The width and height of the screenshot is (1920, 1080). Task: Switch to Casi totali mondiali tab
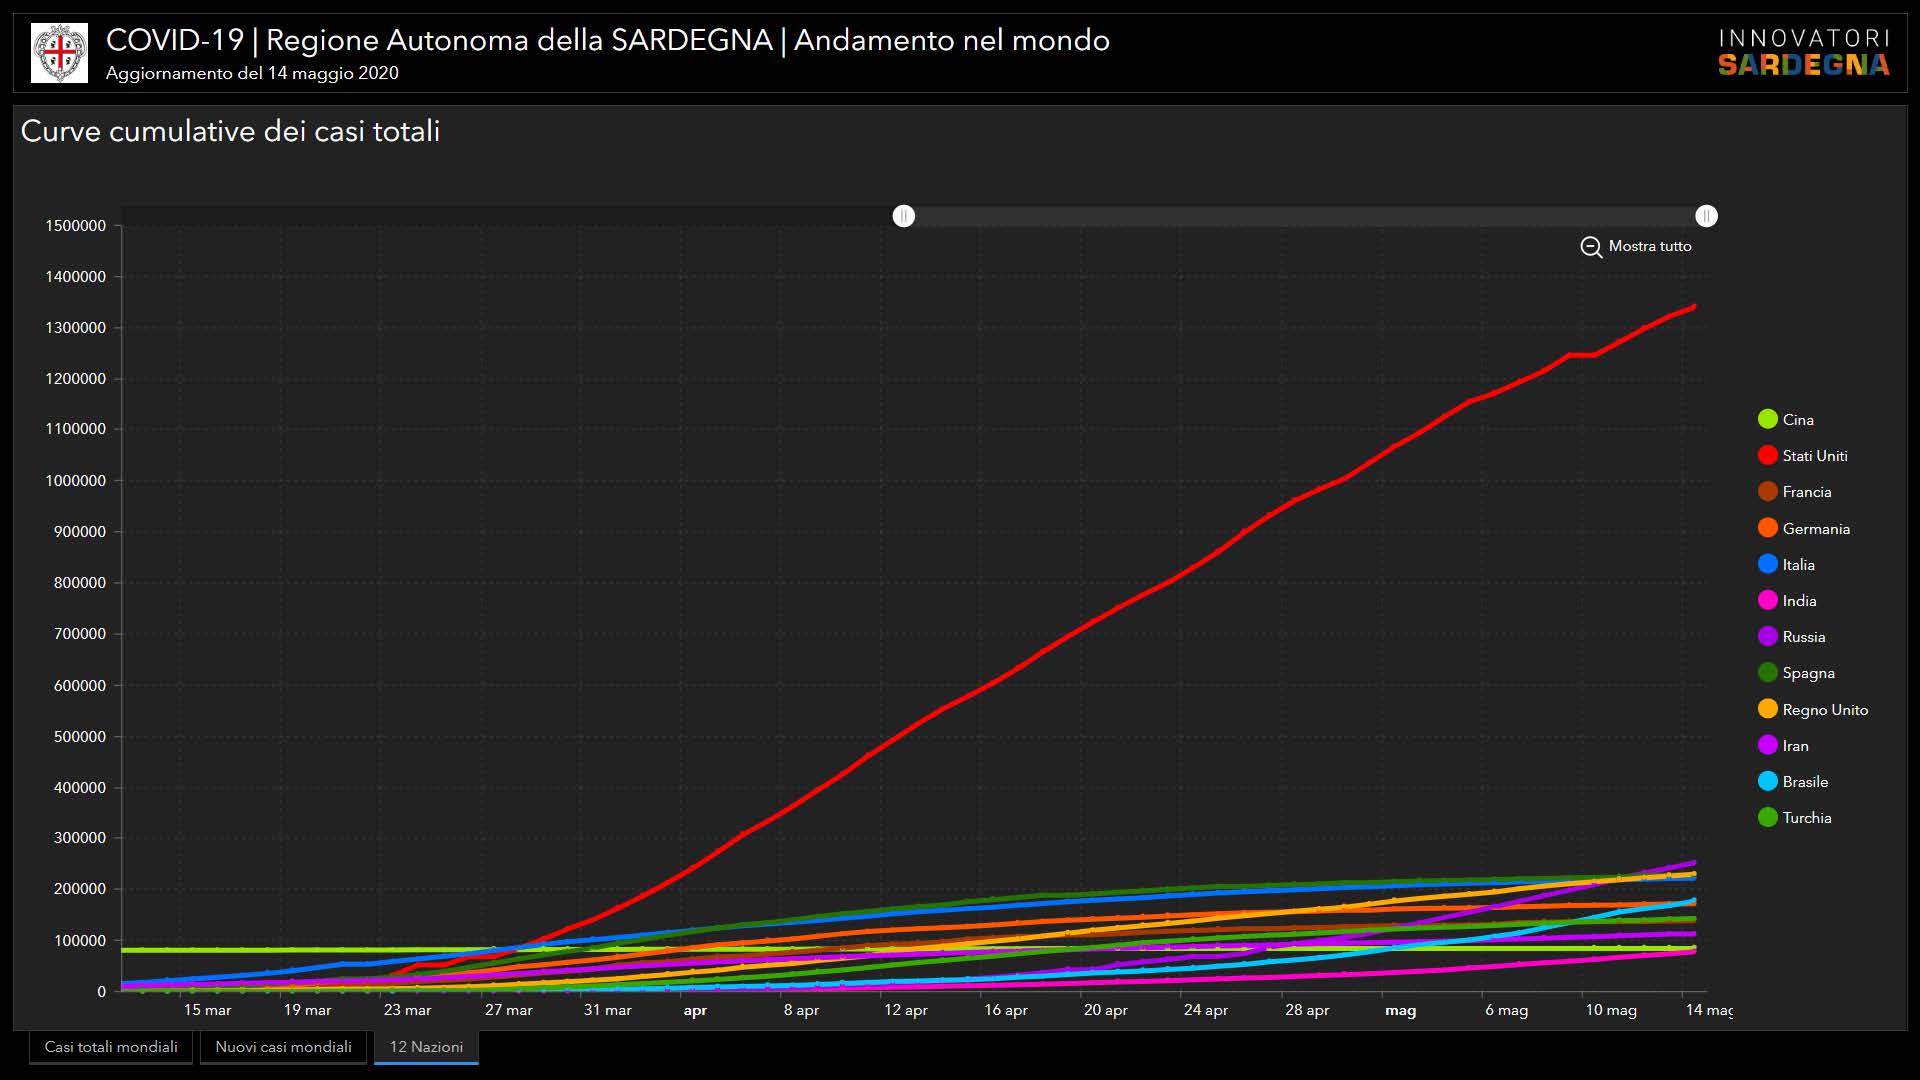(x=111, y=1047)
